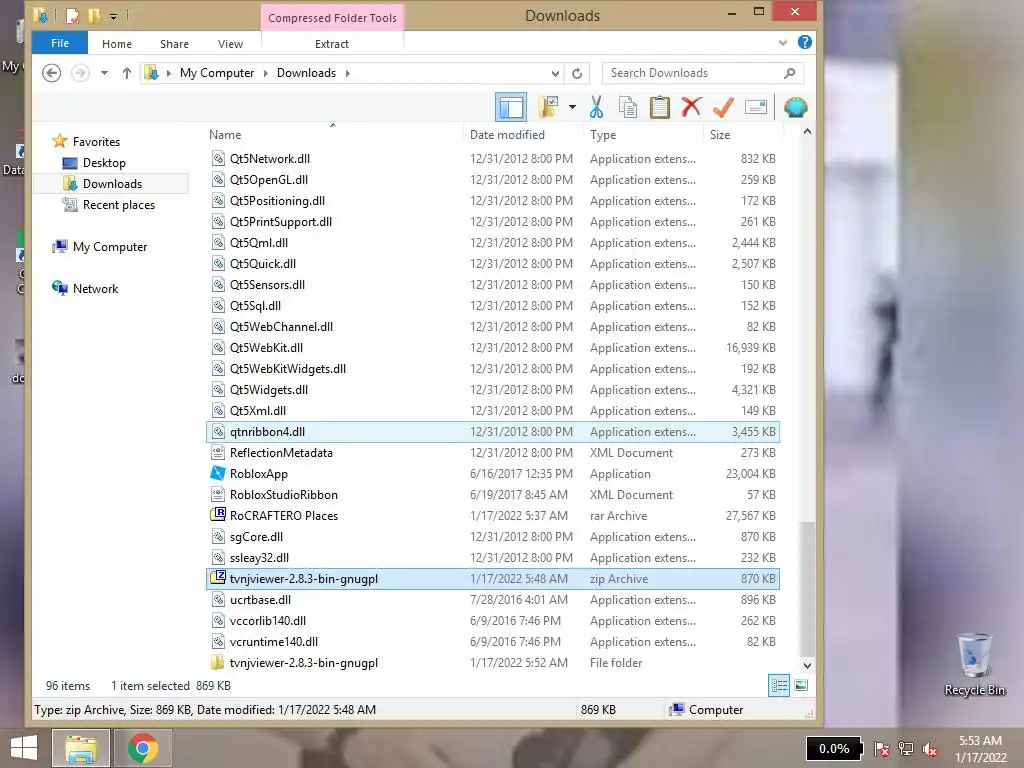Expand the address bar history dropdown
Viewport: 1024px width, 768px height.
tap(554, 73)
